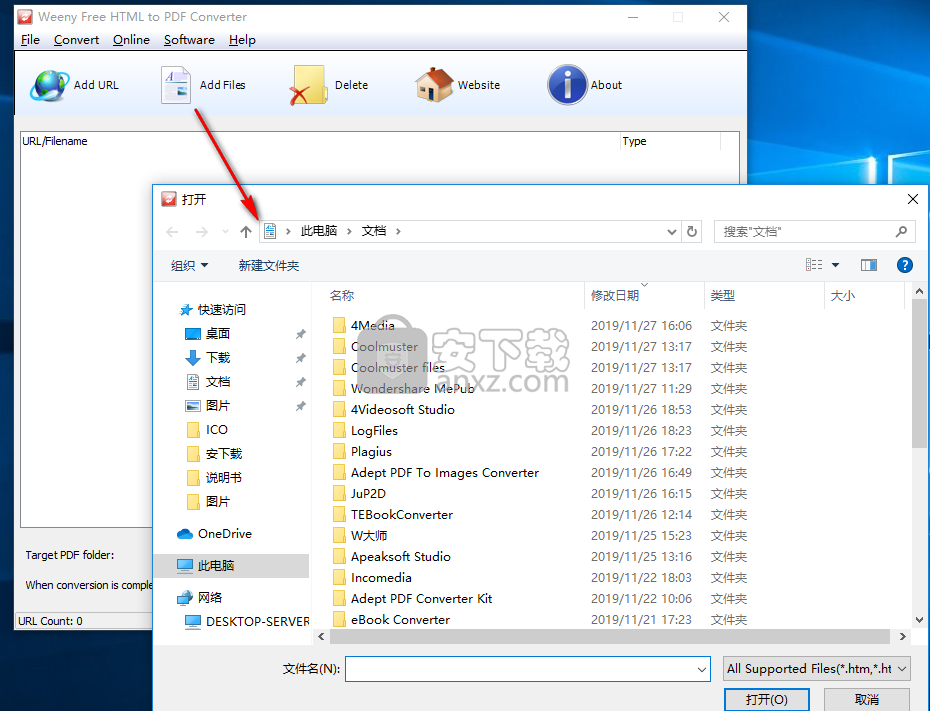Go up one folder level arrow
The width and height of the screenshot is (930, 711).
tap(246, 232)
